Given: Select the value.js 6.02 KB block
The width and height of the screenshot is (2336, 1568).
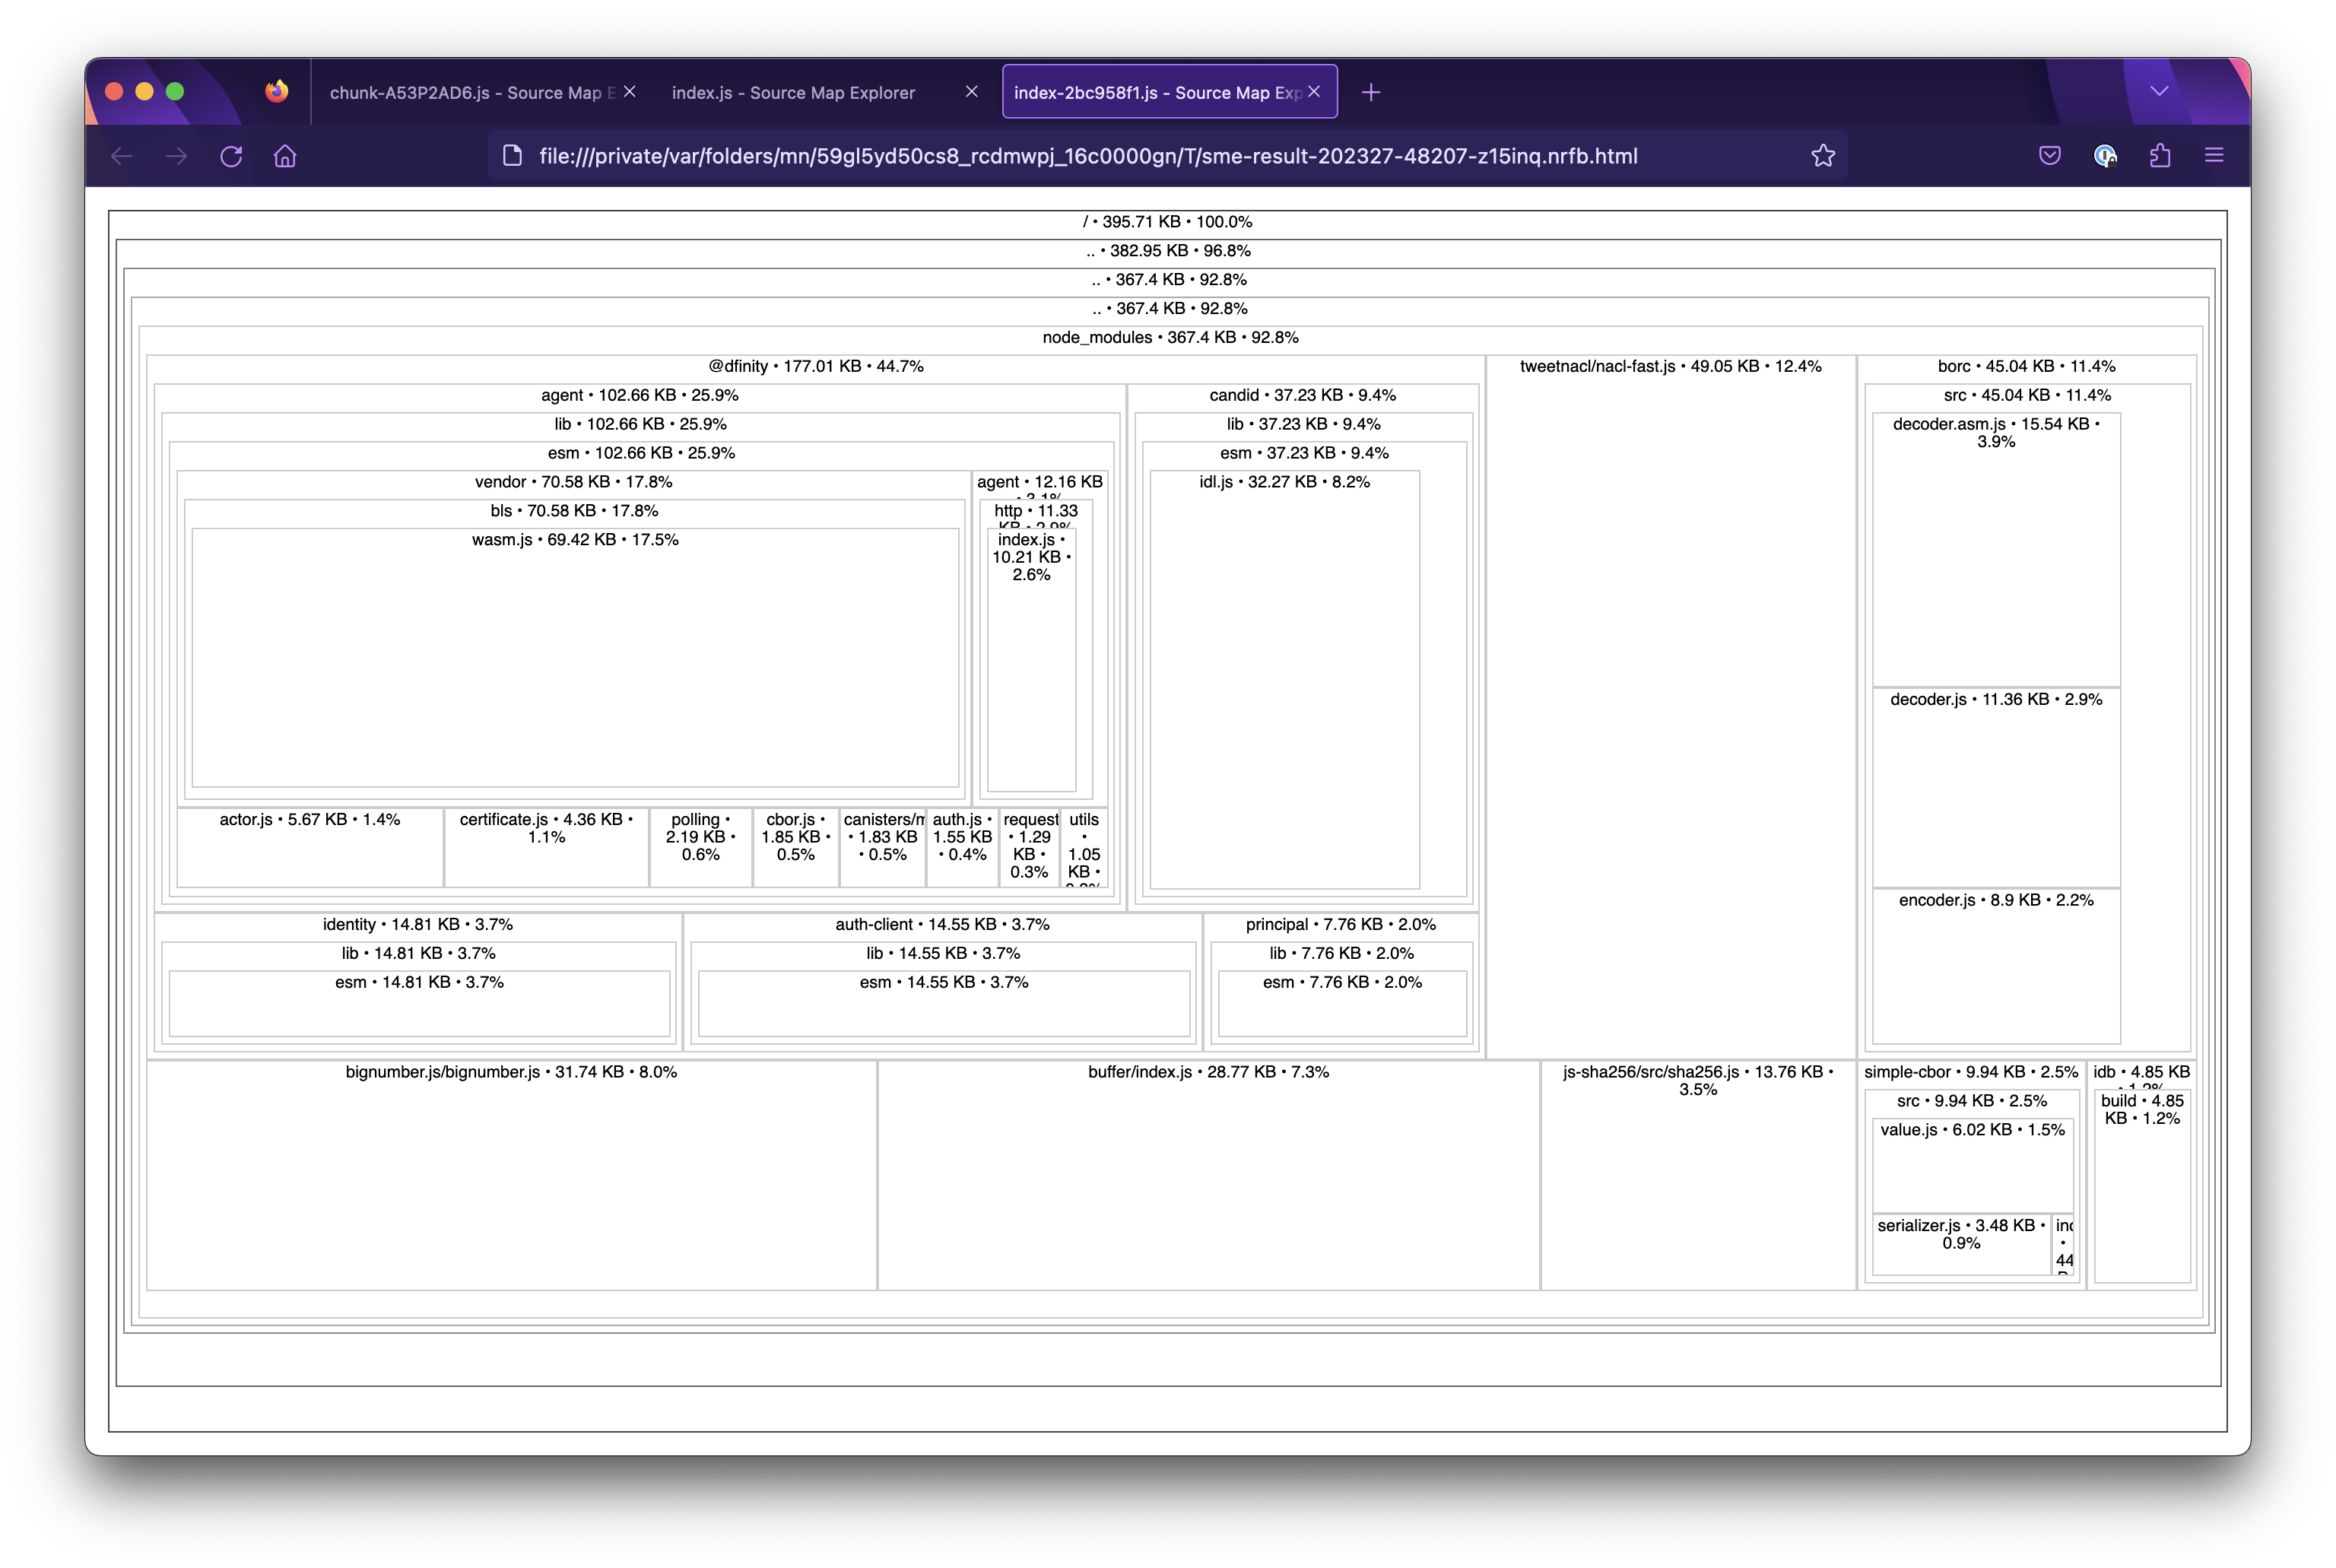Looking at the screenshot, I should coord(1972,1166).
